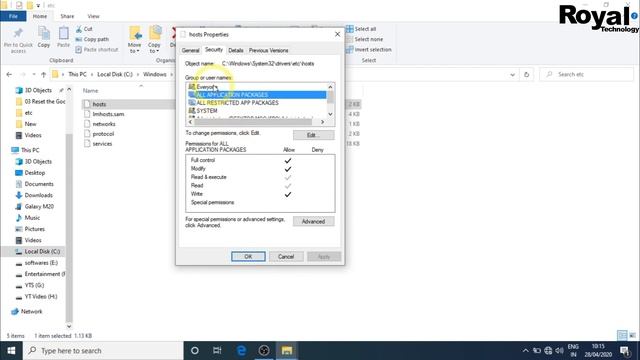Click the Copy icon in ribbon
The height and width of the screenshot is (360, 640).
pyautogui.click(x=44, y=37)
